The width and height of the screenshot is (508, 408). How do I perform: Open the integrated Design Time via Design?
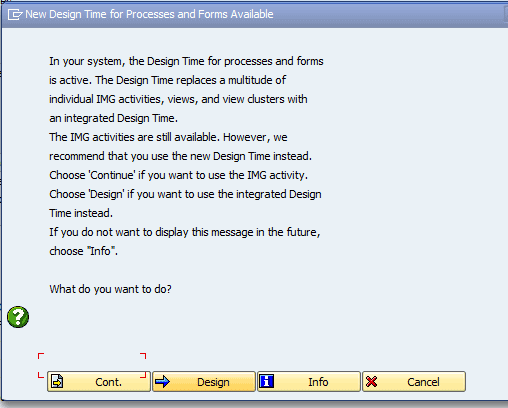204,381
